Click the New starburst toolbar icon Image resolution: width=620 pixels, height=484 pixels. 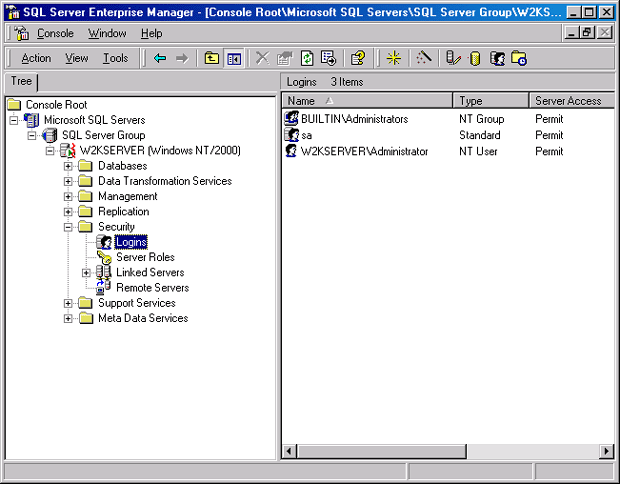393,59
